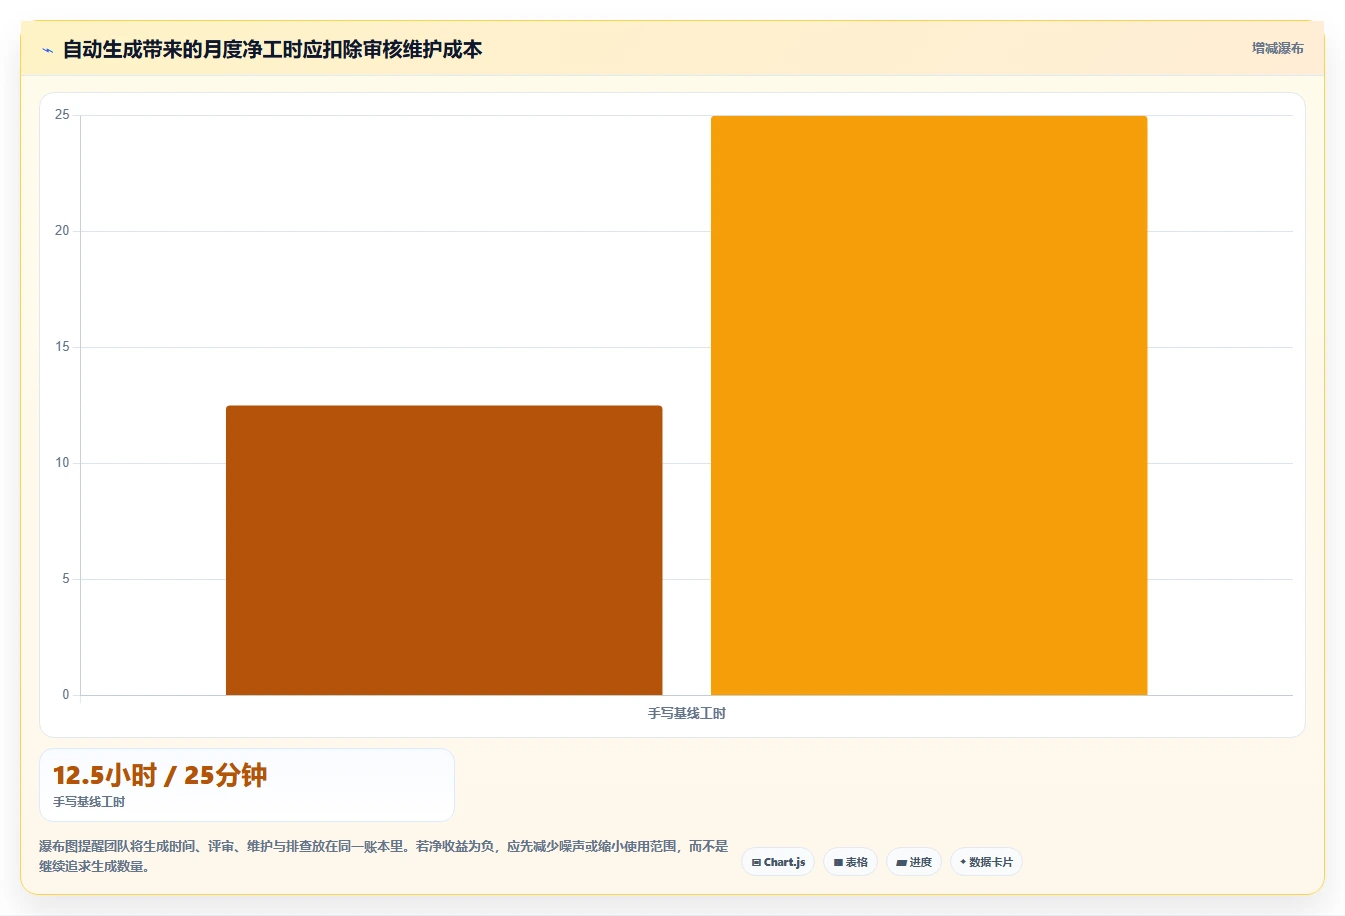This screenshot has width=1345, height=916.
Task: Click the description paragraph starting 瀑布图提醒团队
Action: pos(384,856)
